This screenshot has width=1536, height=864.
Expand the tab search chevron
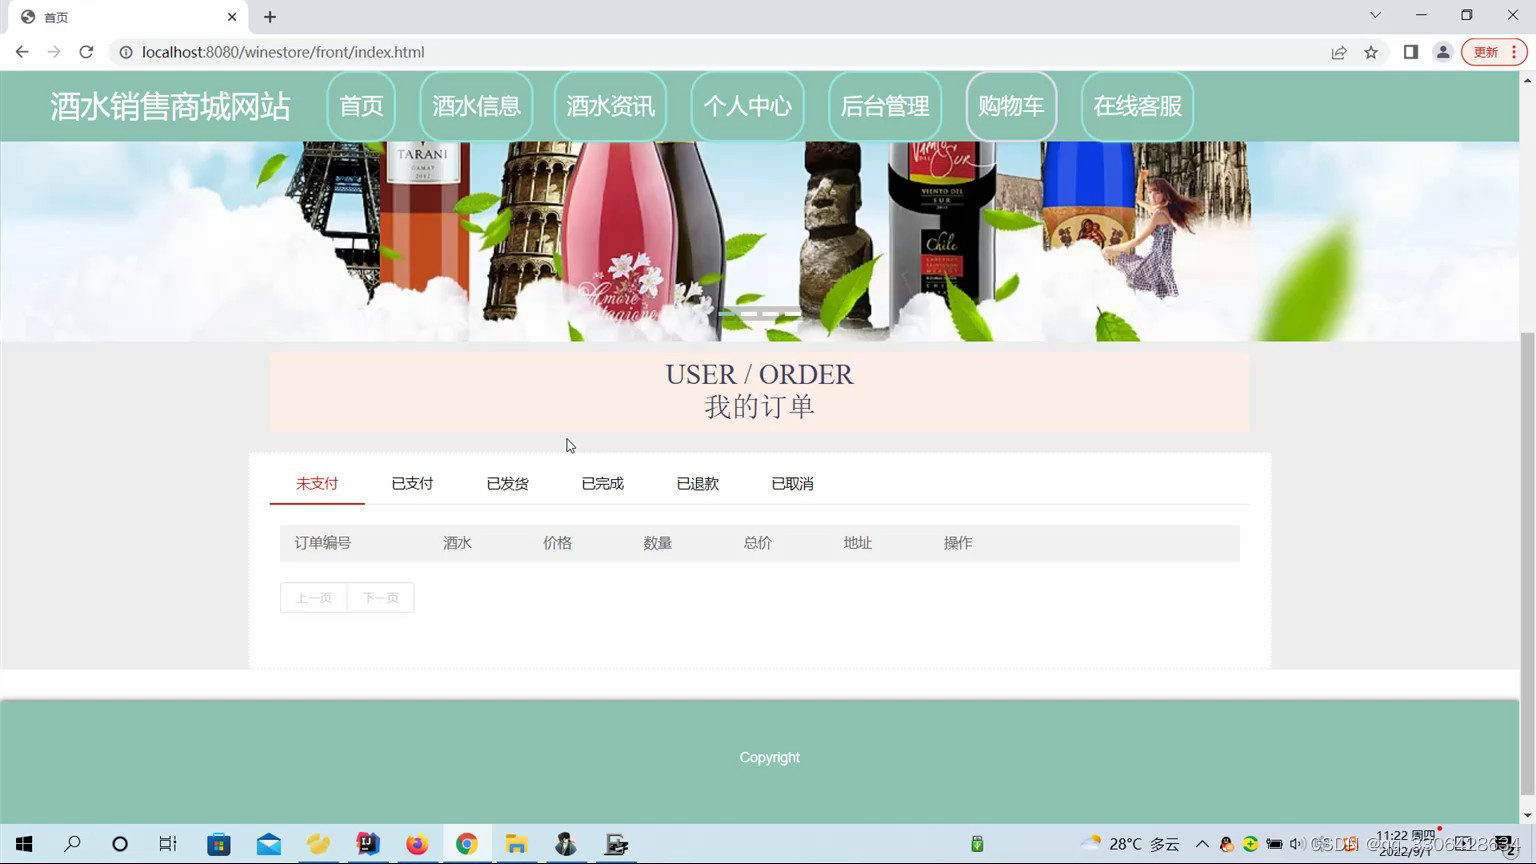(x=1375, y=15)
